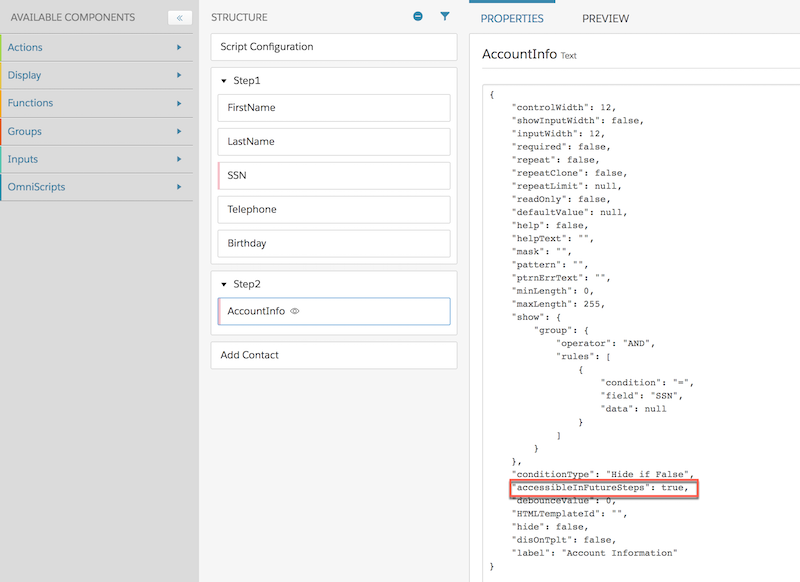
Task: Open the Structure filter funnel icon
Action: [x=445, y=16]
